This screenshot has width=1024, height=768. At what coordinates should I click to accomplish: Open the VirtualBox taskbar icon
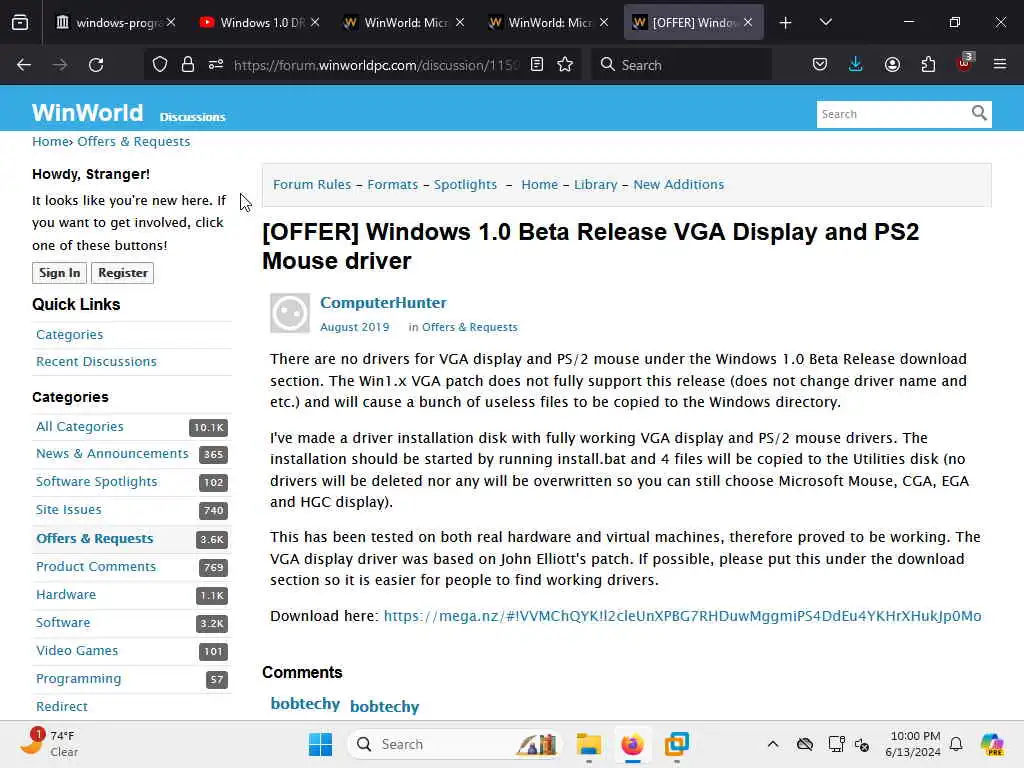(677, 744)
